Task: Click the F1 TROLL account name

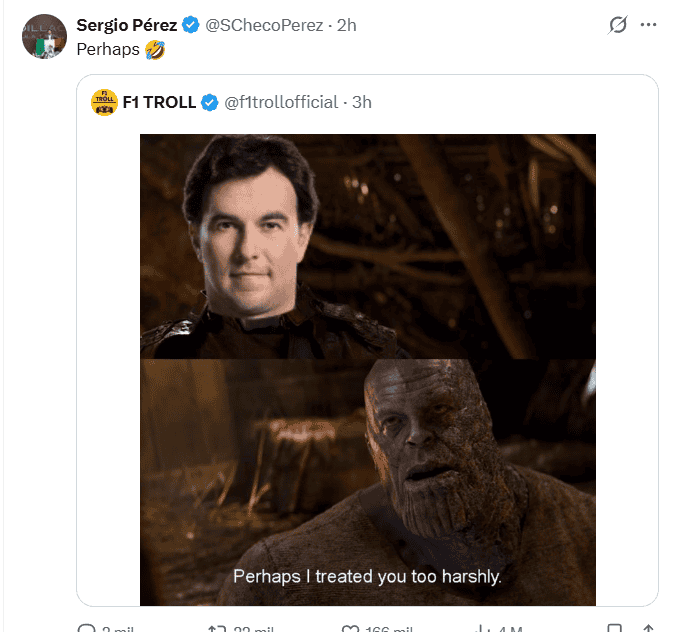Action: click(x=159, y=102)
